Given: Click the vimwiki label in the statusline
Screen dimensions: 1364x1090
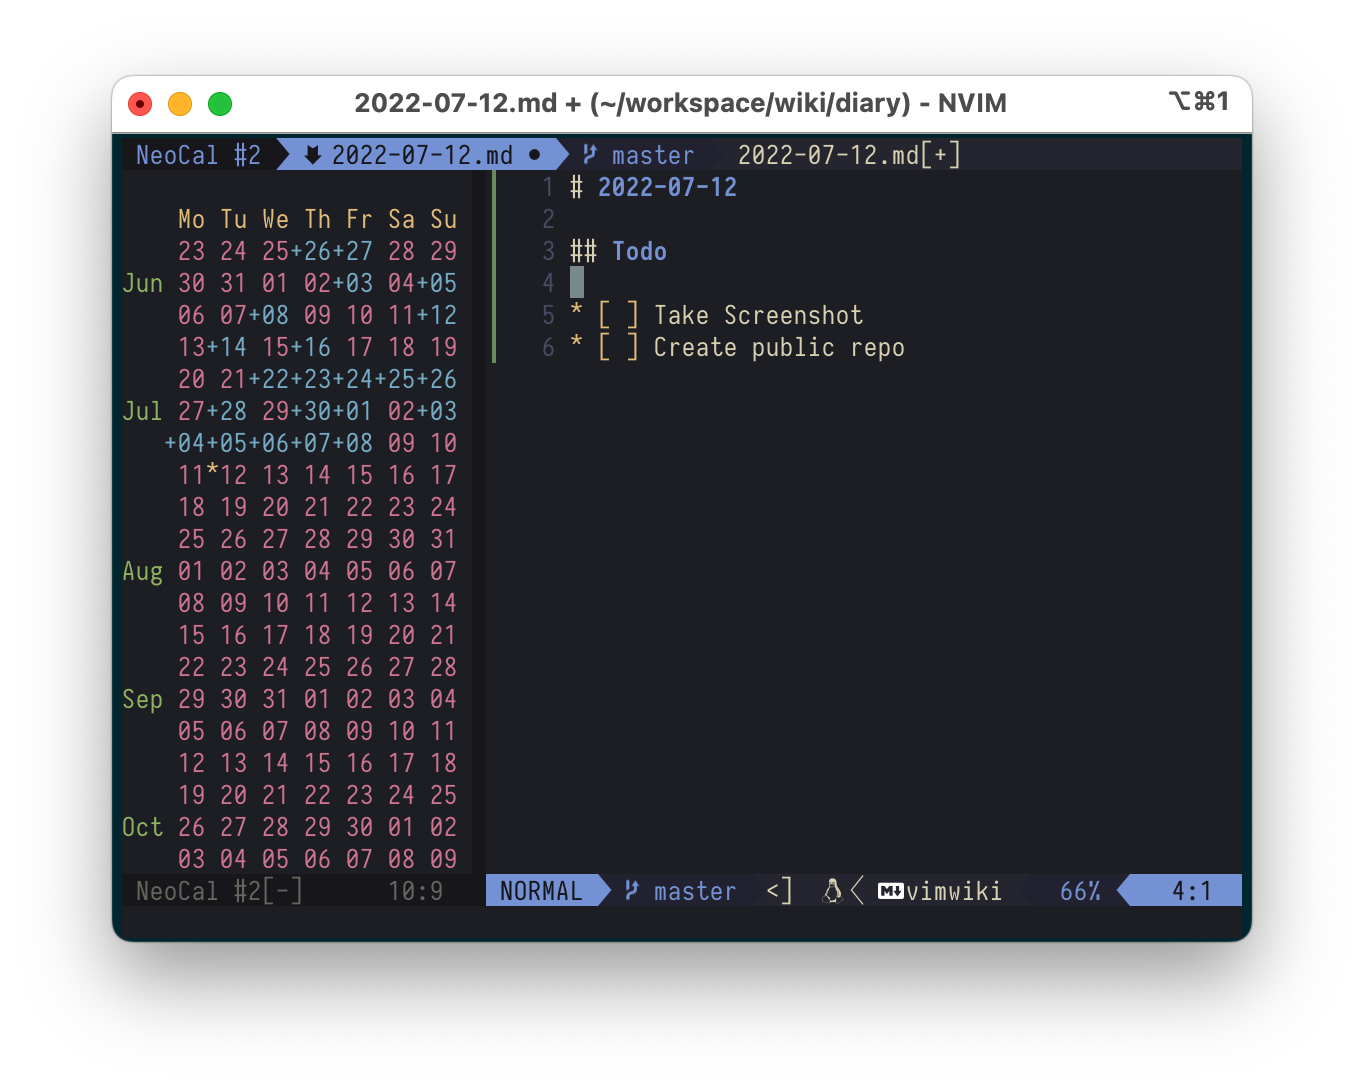Looking at the screenshot, I should click(x=953, y=890).
